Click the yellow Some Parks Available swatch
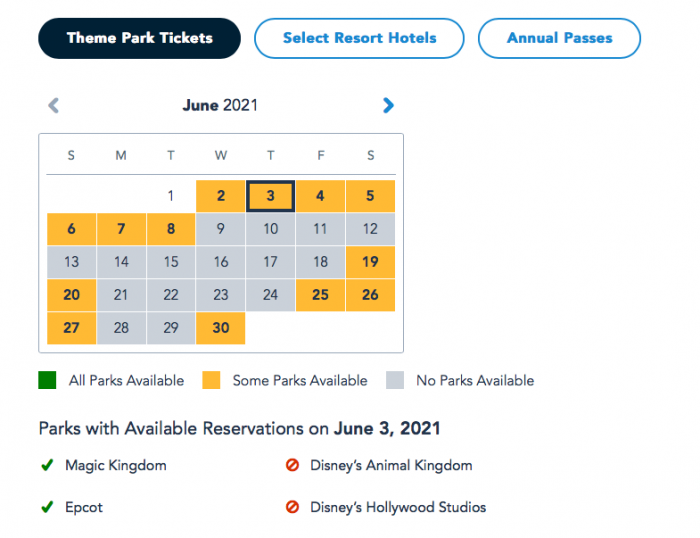The height and width of the screenshot is (538, 700). coord(210,380)
